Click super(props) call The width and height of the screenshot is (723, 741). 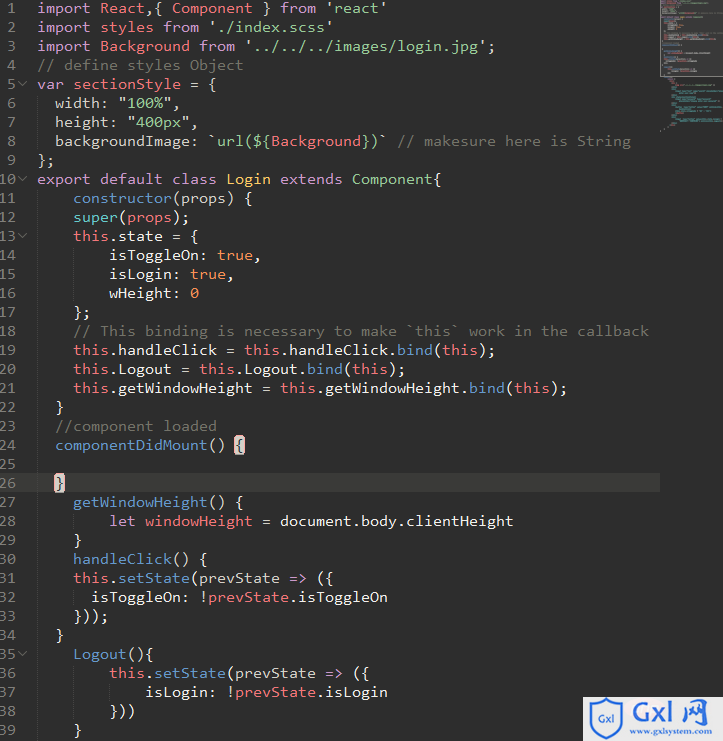pos(130,217)
